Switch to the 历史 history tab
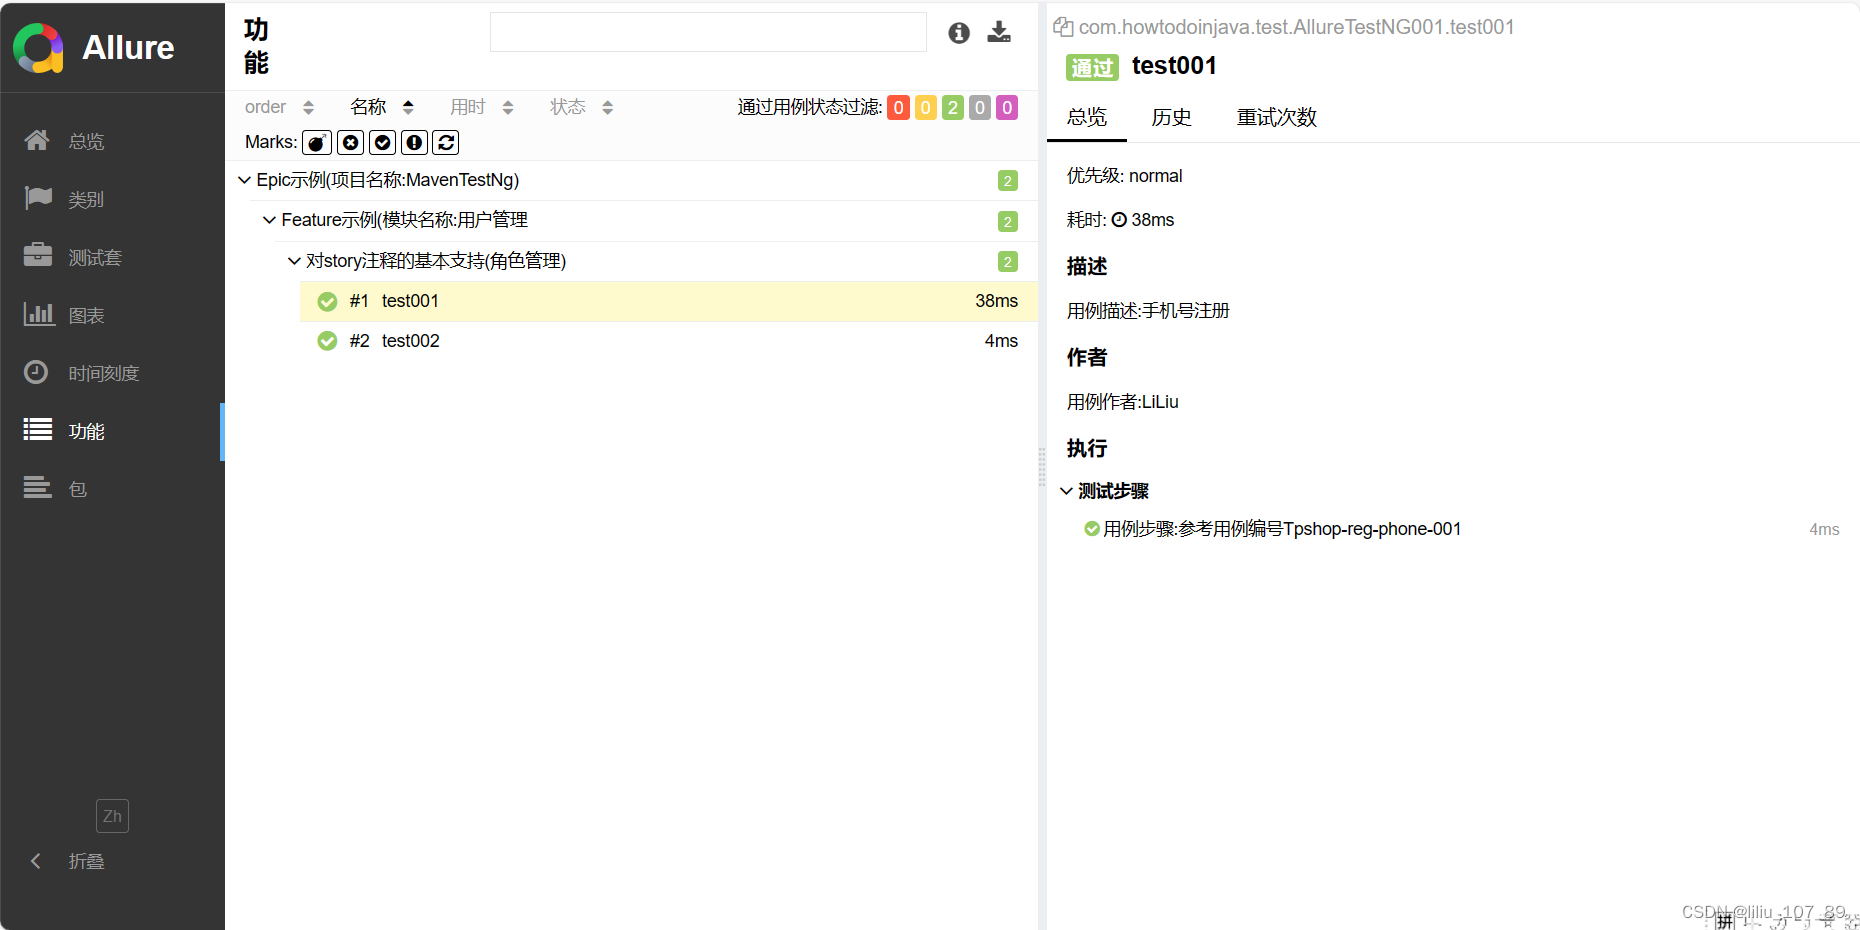The height and width of the screenshot is (930, 1860). (x=1171, y=117)
